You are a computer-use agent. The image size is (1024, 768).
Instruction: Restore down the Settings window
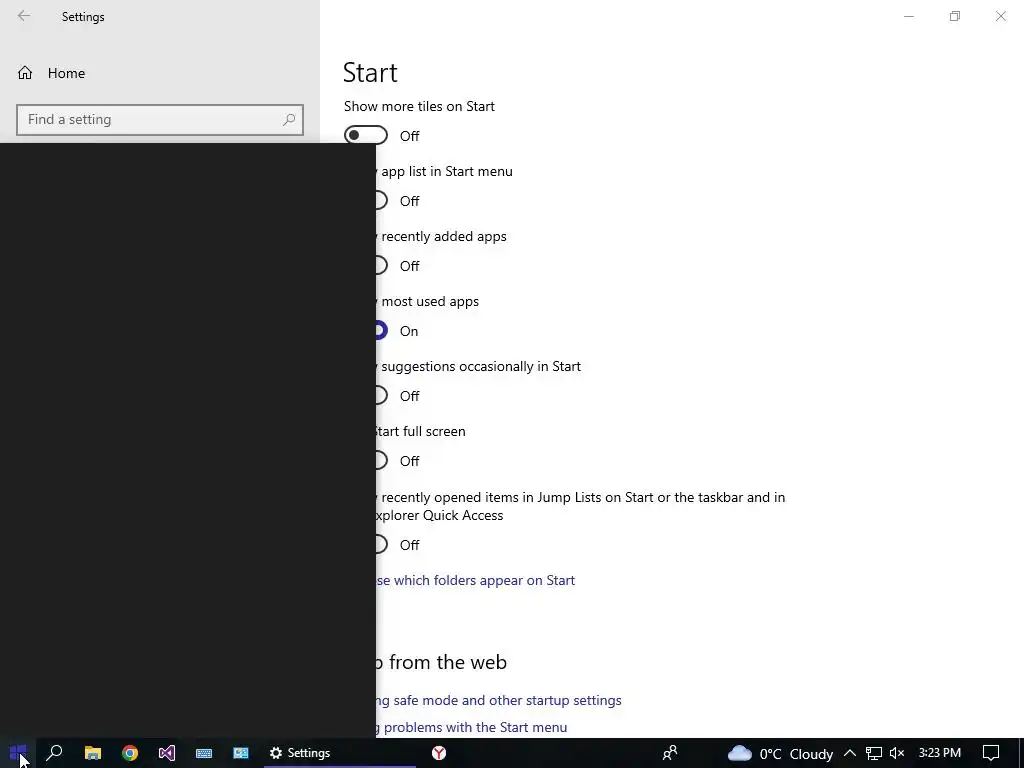click(955, 16)
